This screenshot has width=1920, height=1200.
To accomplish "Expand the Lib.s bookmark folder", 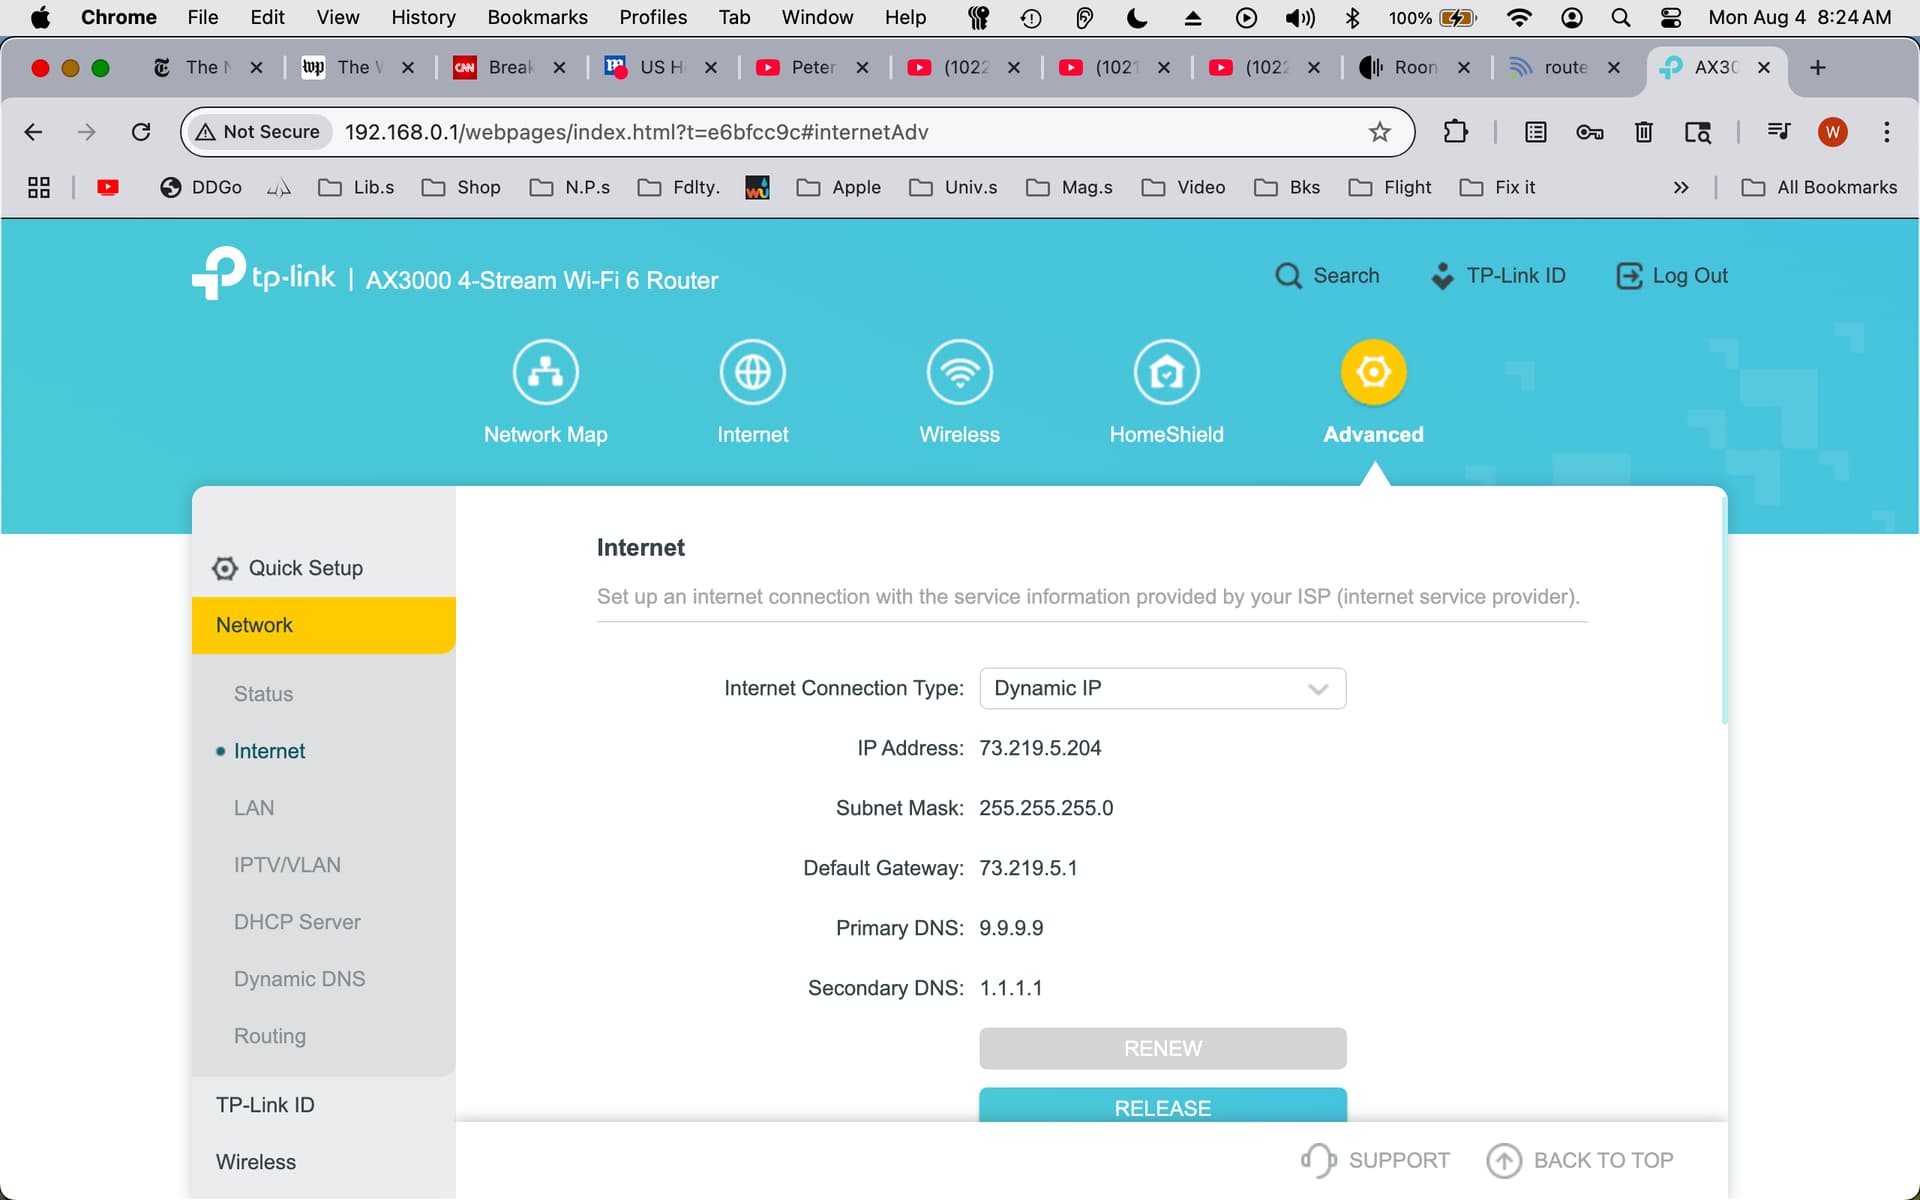I will point(356,187).
